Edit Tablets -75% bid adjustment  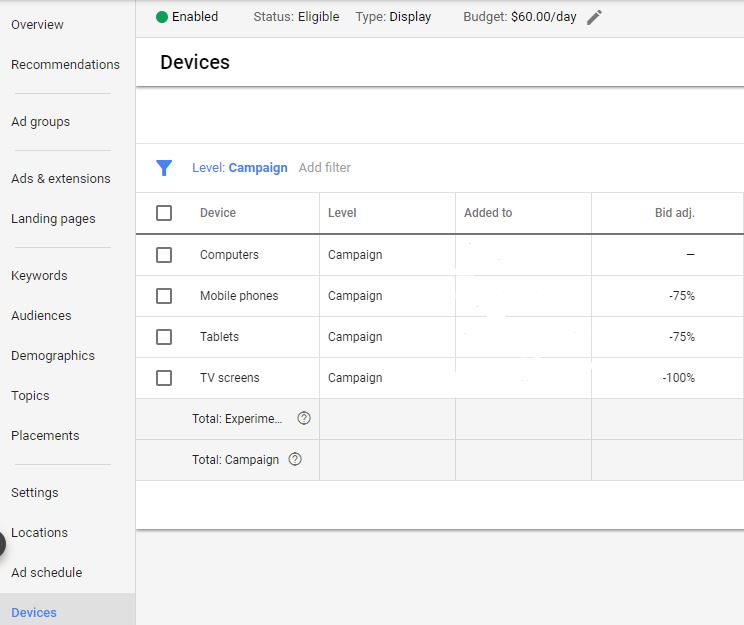(x=682, y=337)
